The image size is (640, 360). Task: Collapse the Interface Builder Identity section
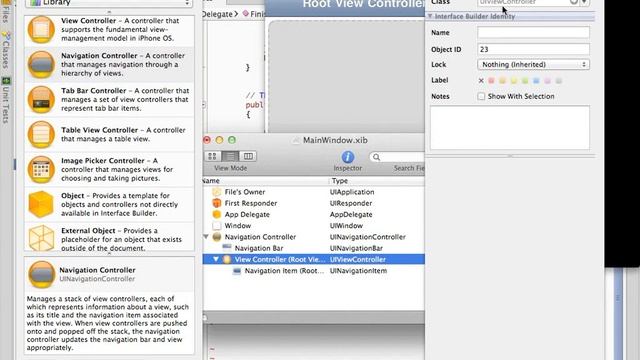(x=430, y=16)
